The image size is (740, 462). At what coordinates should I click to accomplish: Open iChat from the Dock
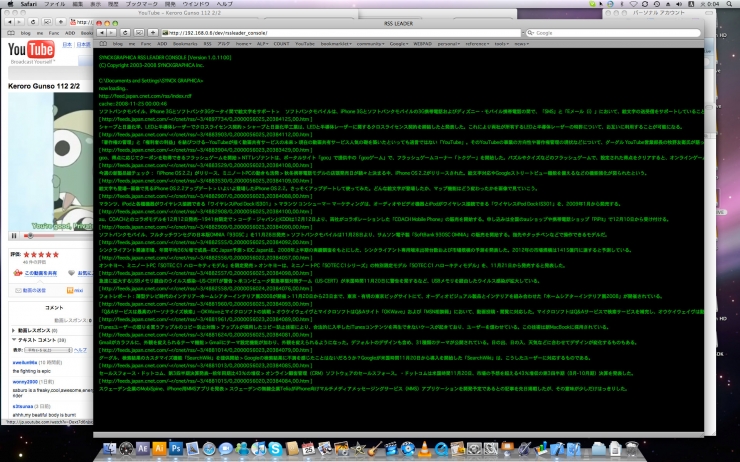pos(225,448)
